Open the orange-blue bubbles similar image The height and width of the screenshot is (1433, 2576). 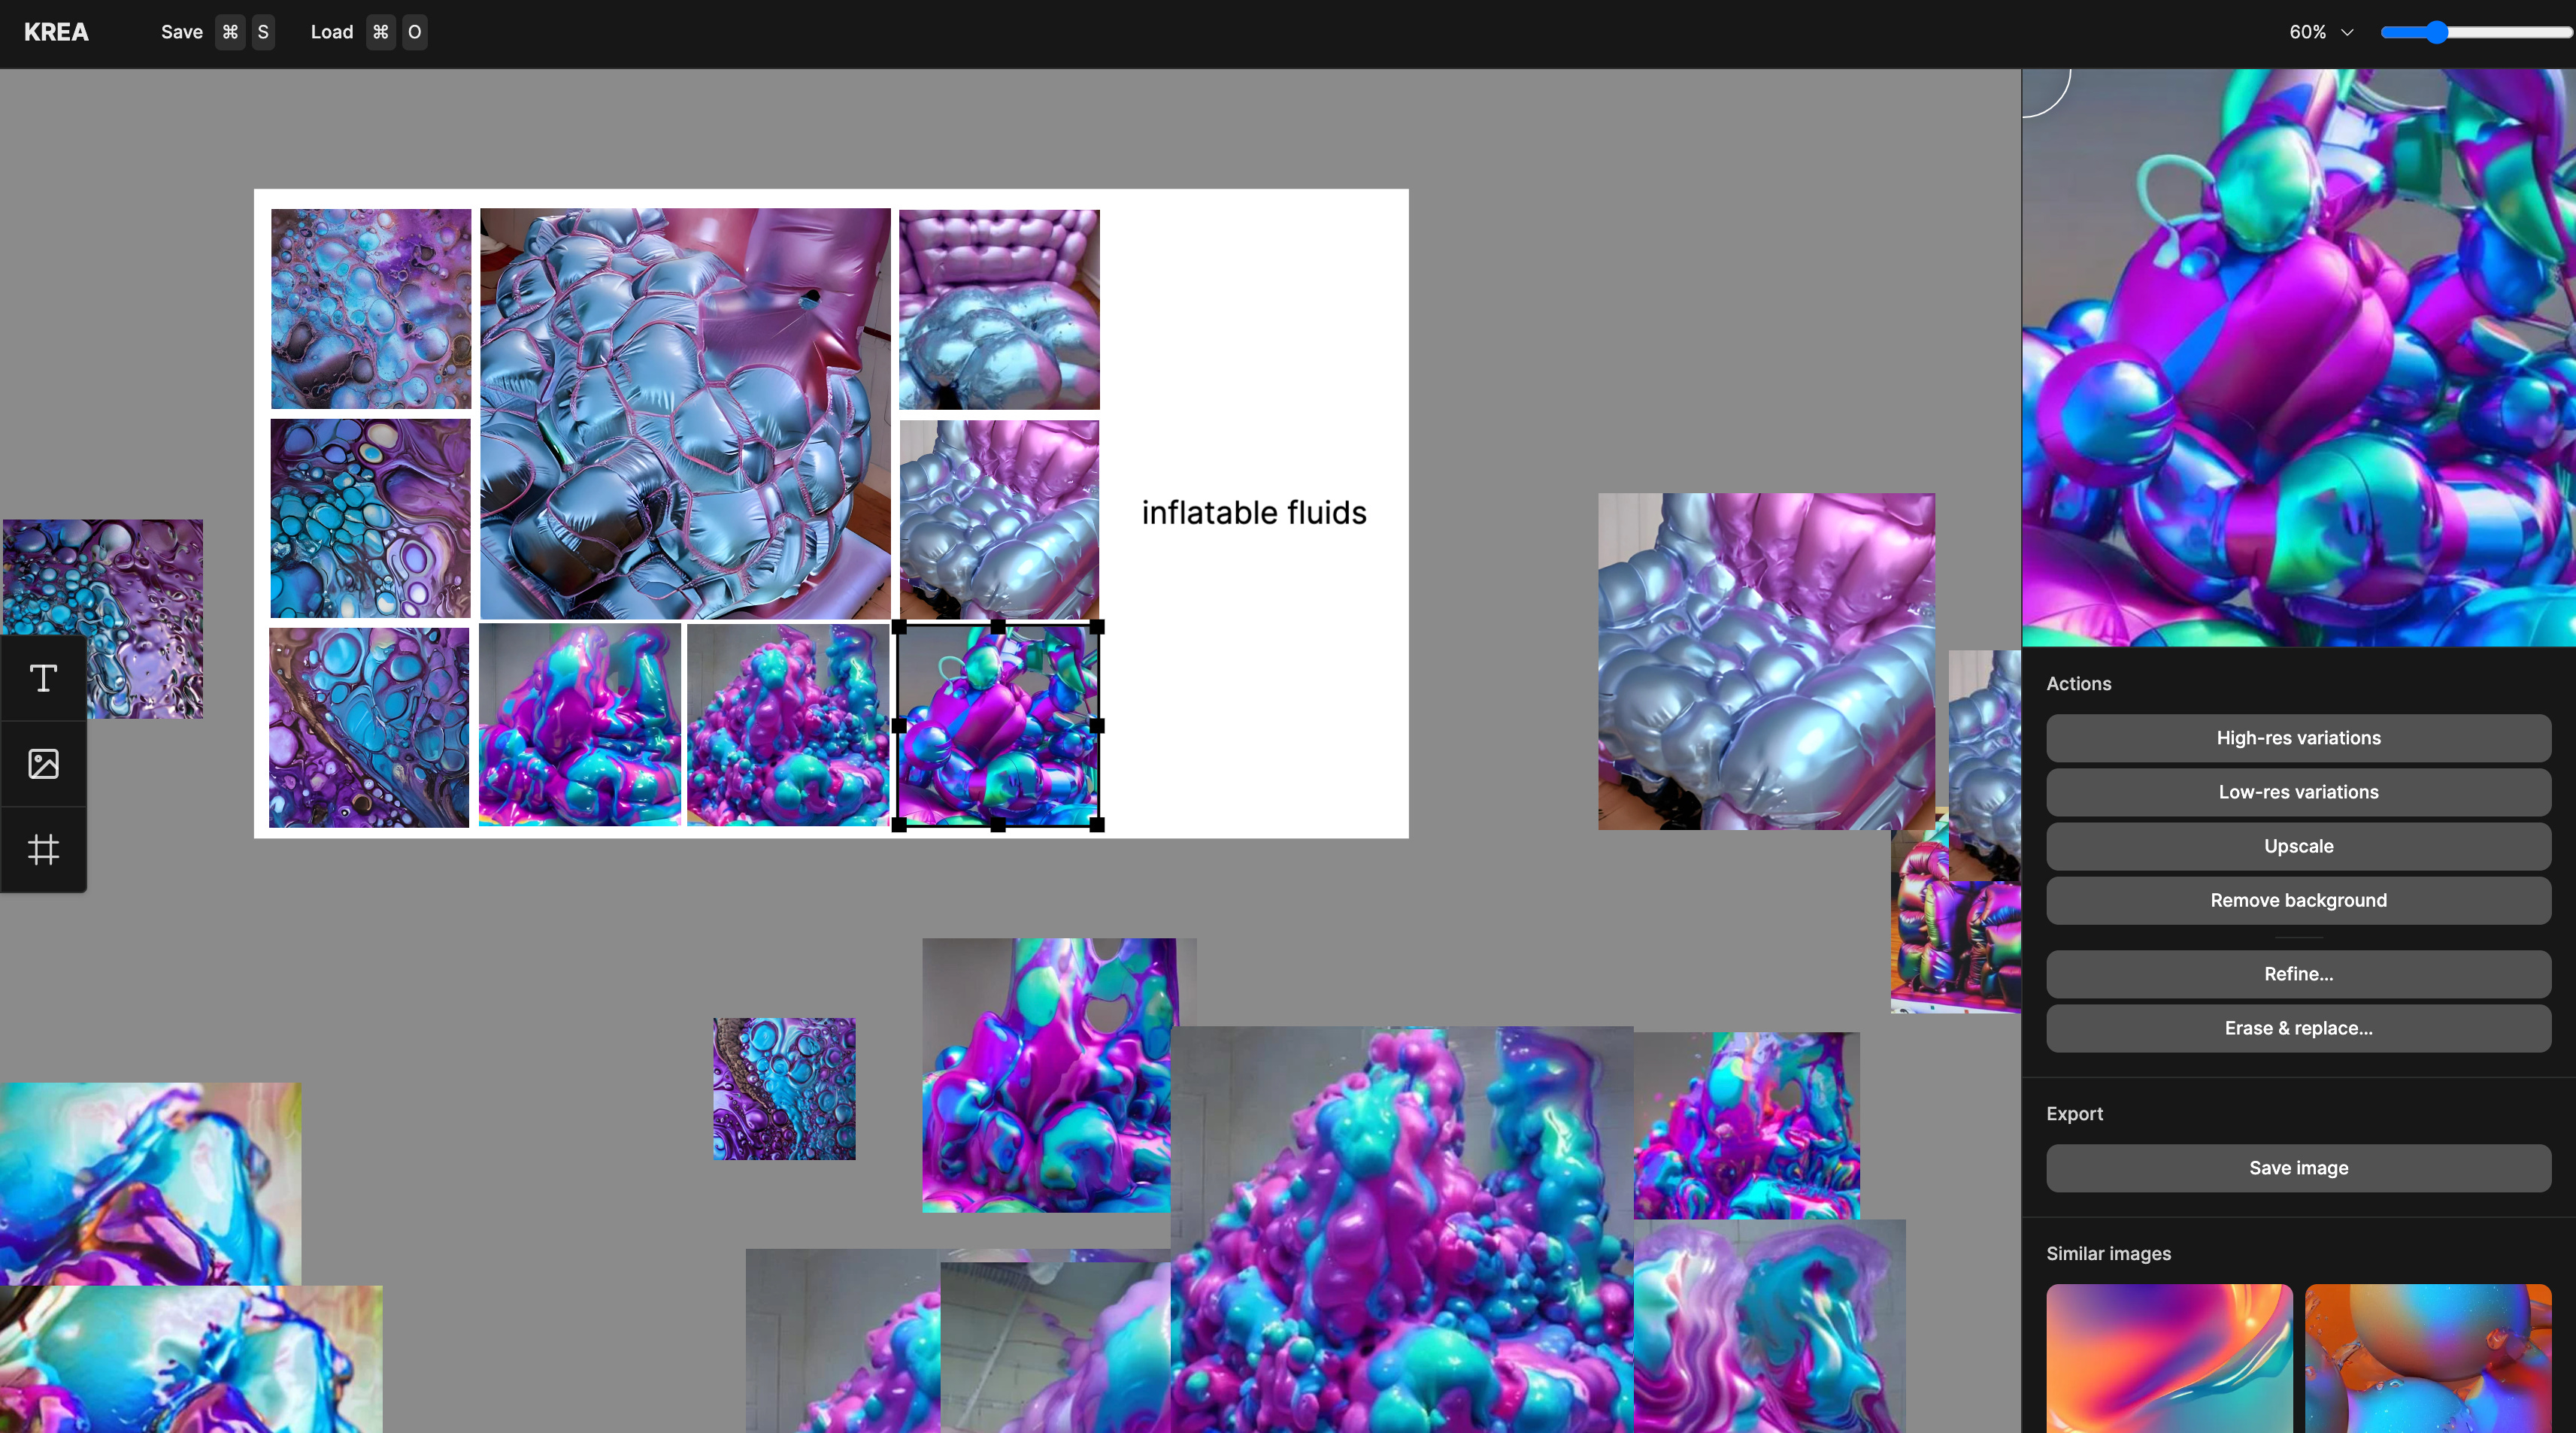pos(2428,1358)
